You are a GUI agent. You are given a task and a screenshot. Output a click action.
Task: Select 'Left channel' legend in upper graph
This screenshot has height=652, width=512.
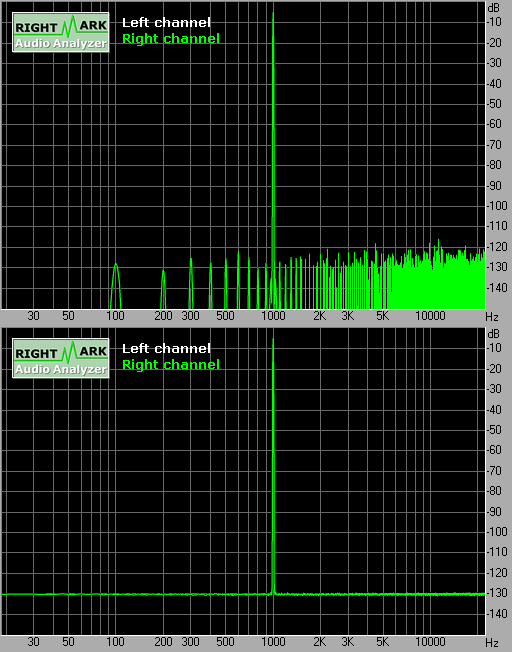(166, 22)
